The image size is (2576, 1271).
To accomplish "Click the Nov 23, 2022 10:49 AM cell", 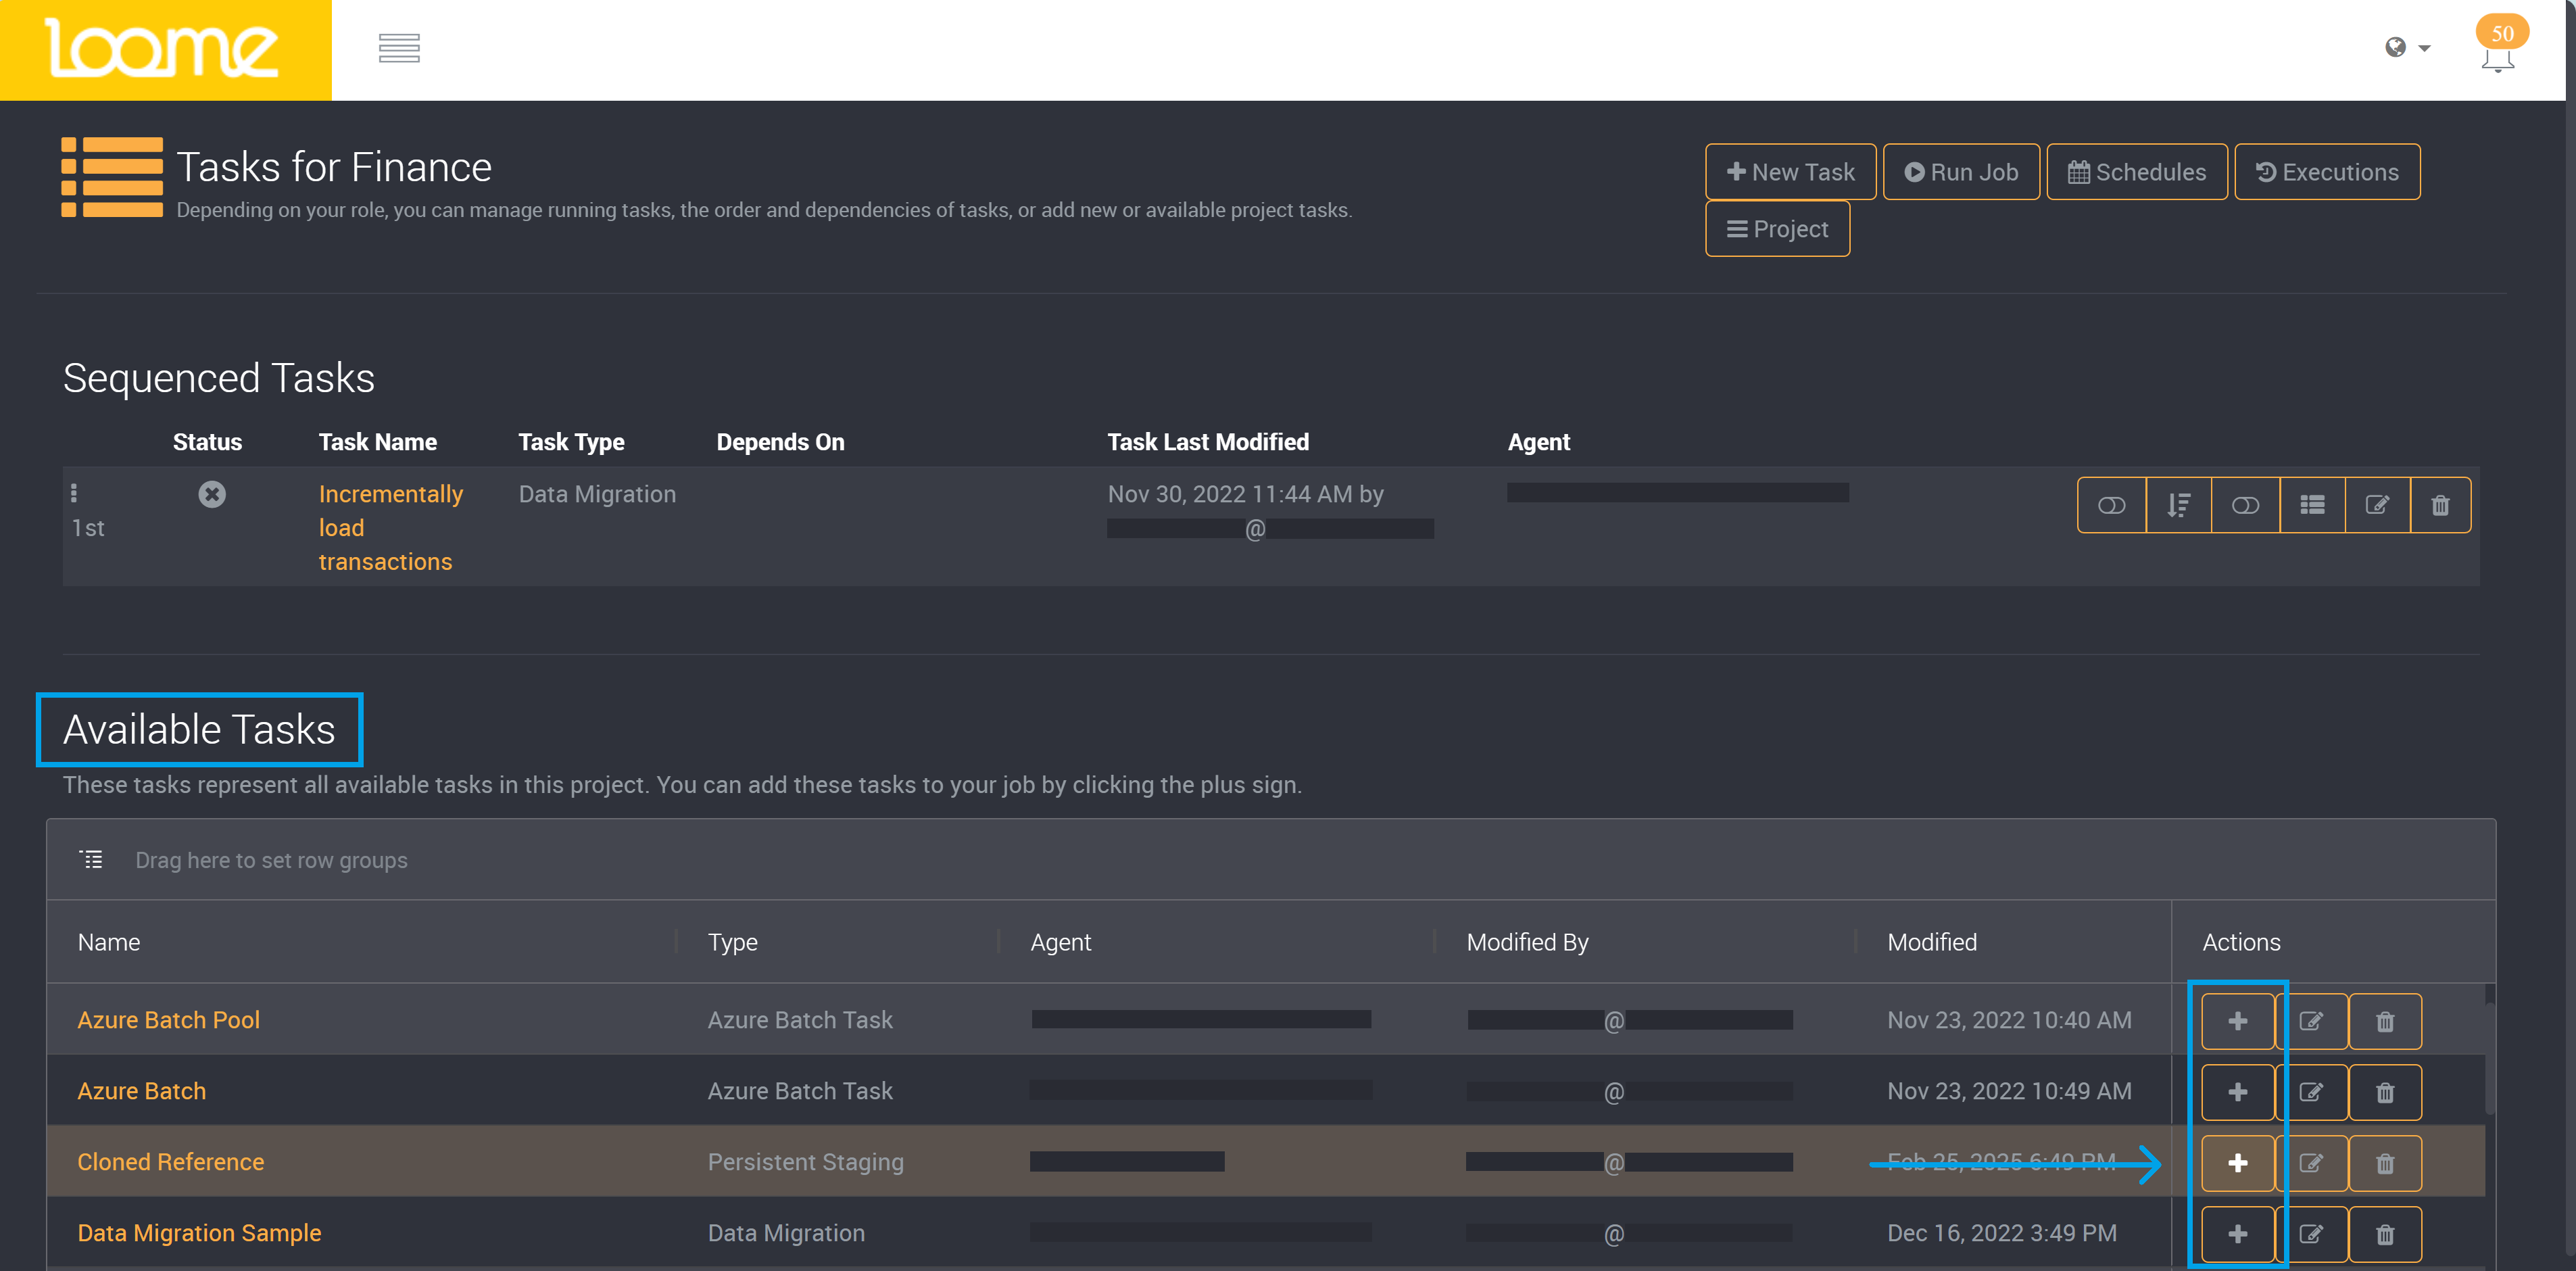I will coord(2009,1091).
